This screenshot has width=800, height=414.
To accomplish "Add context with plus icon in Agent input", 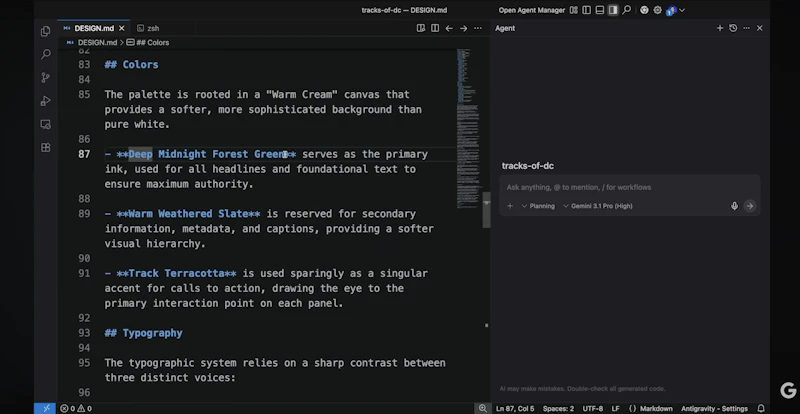I will point(510,206).
